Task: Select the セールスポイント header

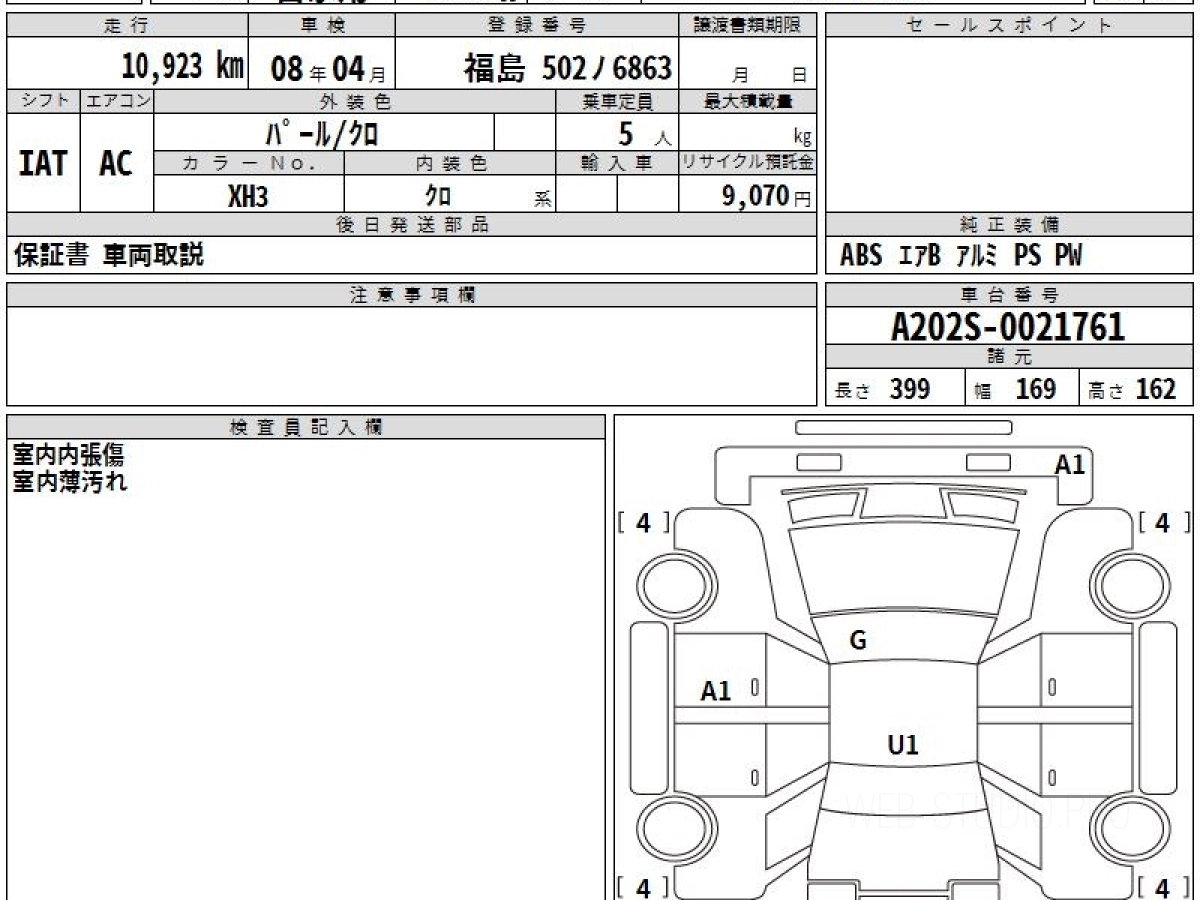Action: (x=1009, y=26)
